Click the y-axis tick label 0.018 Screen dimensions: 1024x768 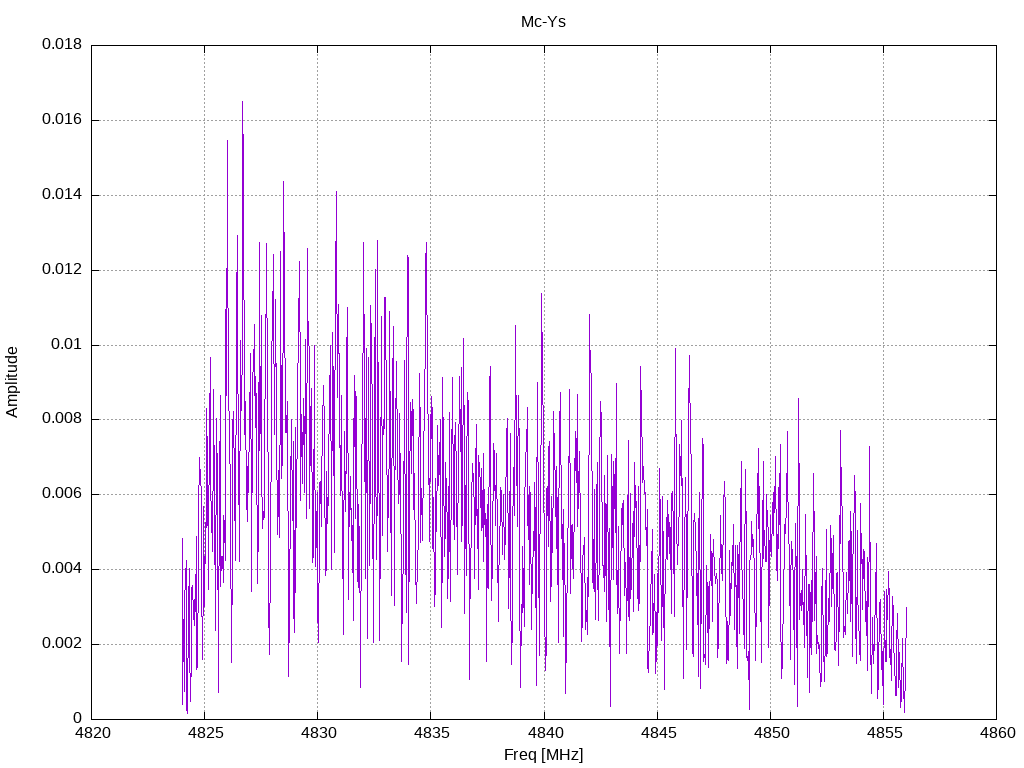[x=62, y=44]
